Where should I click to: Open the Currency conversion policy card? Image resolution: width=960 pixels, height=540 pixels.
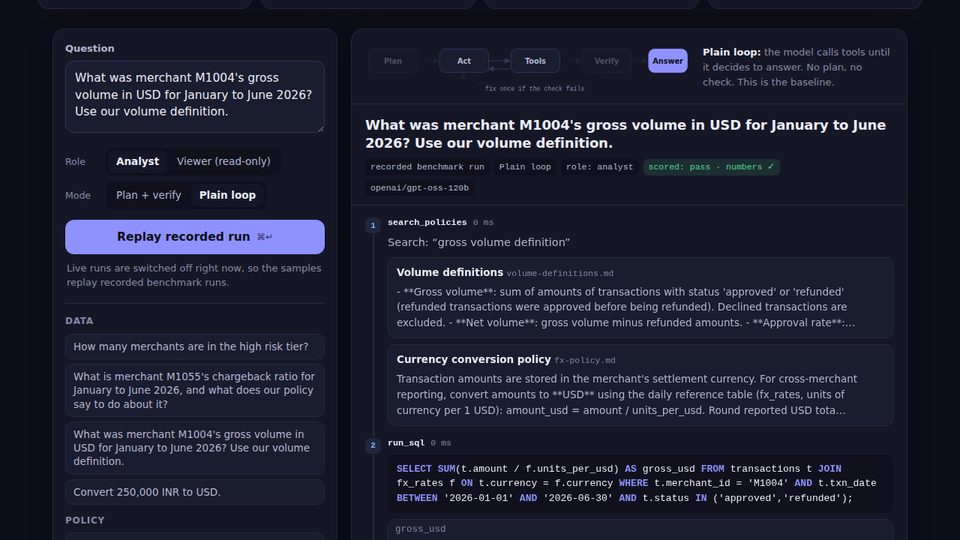(x=640, y=385)
